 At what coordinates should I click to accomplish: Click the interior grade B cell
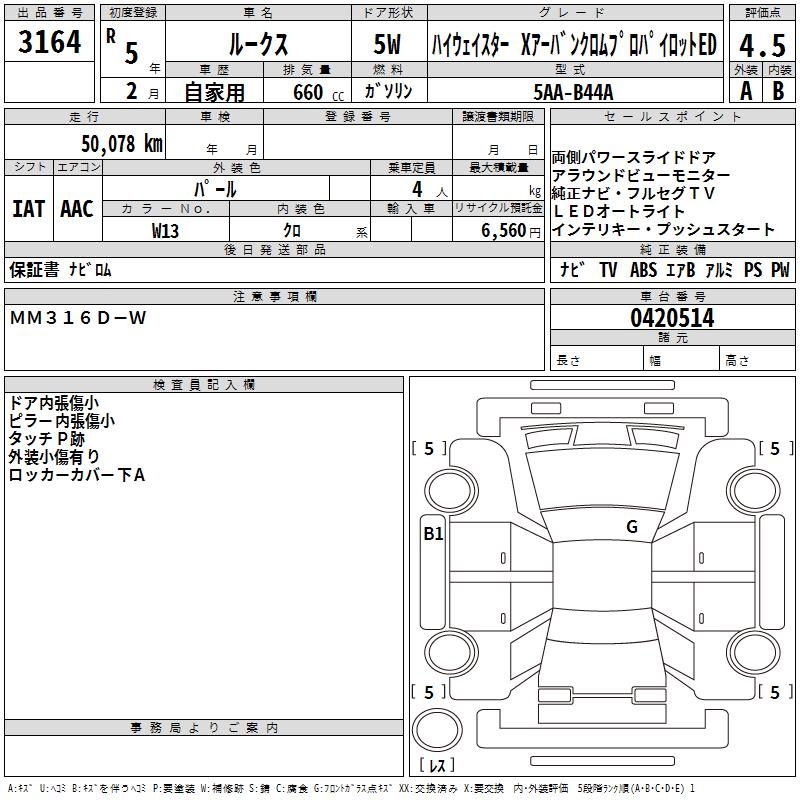(778, 90)
